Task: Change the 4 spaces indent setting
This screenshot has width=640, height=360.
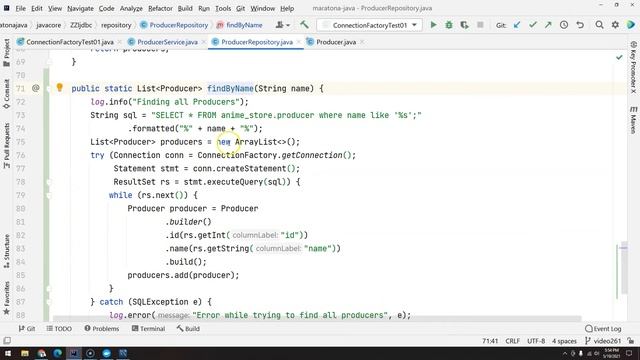Action: 564,341
